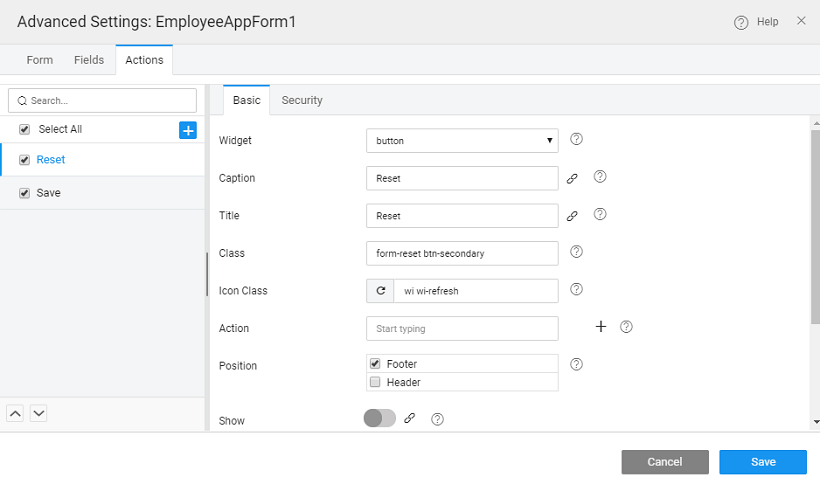This screenshot has width=820, height=491.
Task: Toggle the Show switch
Action: (x=380, y=419)
